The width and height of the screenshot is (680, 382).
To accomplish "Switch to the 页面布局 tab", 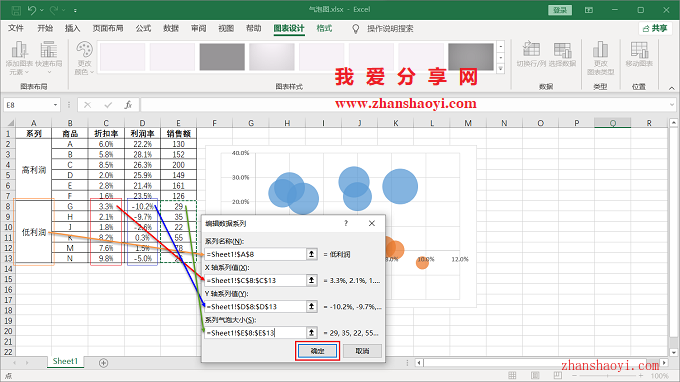I will tap(108, 28).
